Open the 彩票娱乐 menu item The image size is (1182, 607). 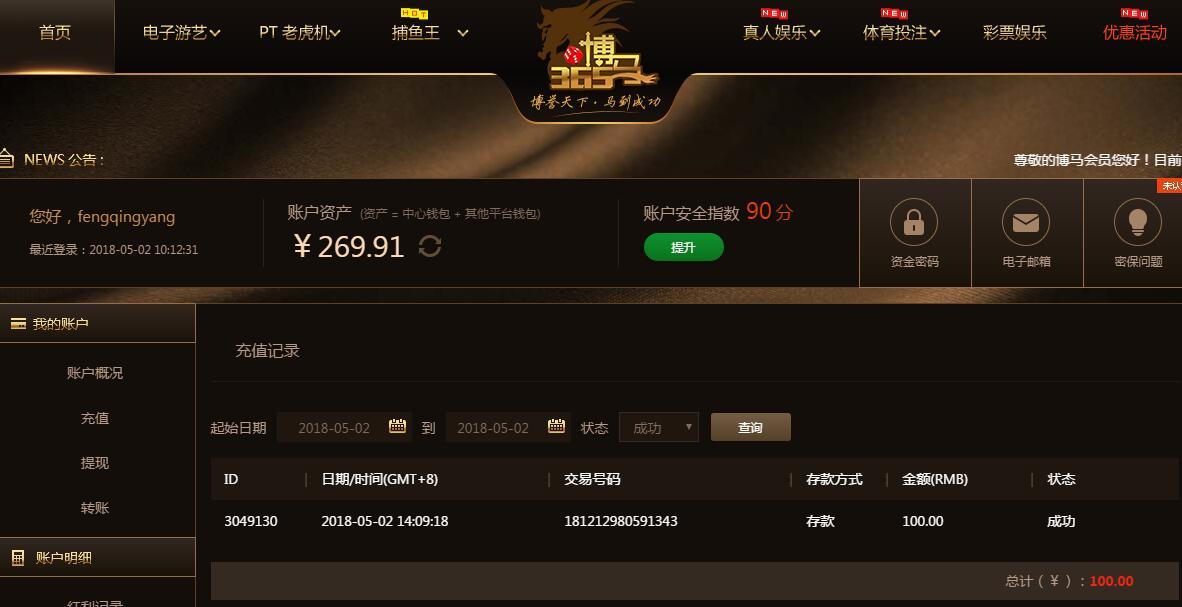point(1015,32)
